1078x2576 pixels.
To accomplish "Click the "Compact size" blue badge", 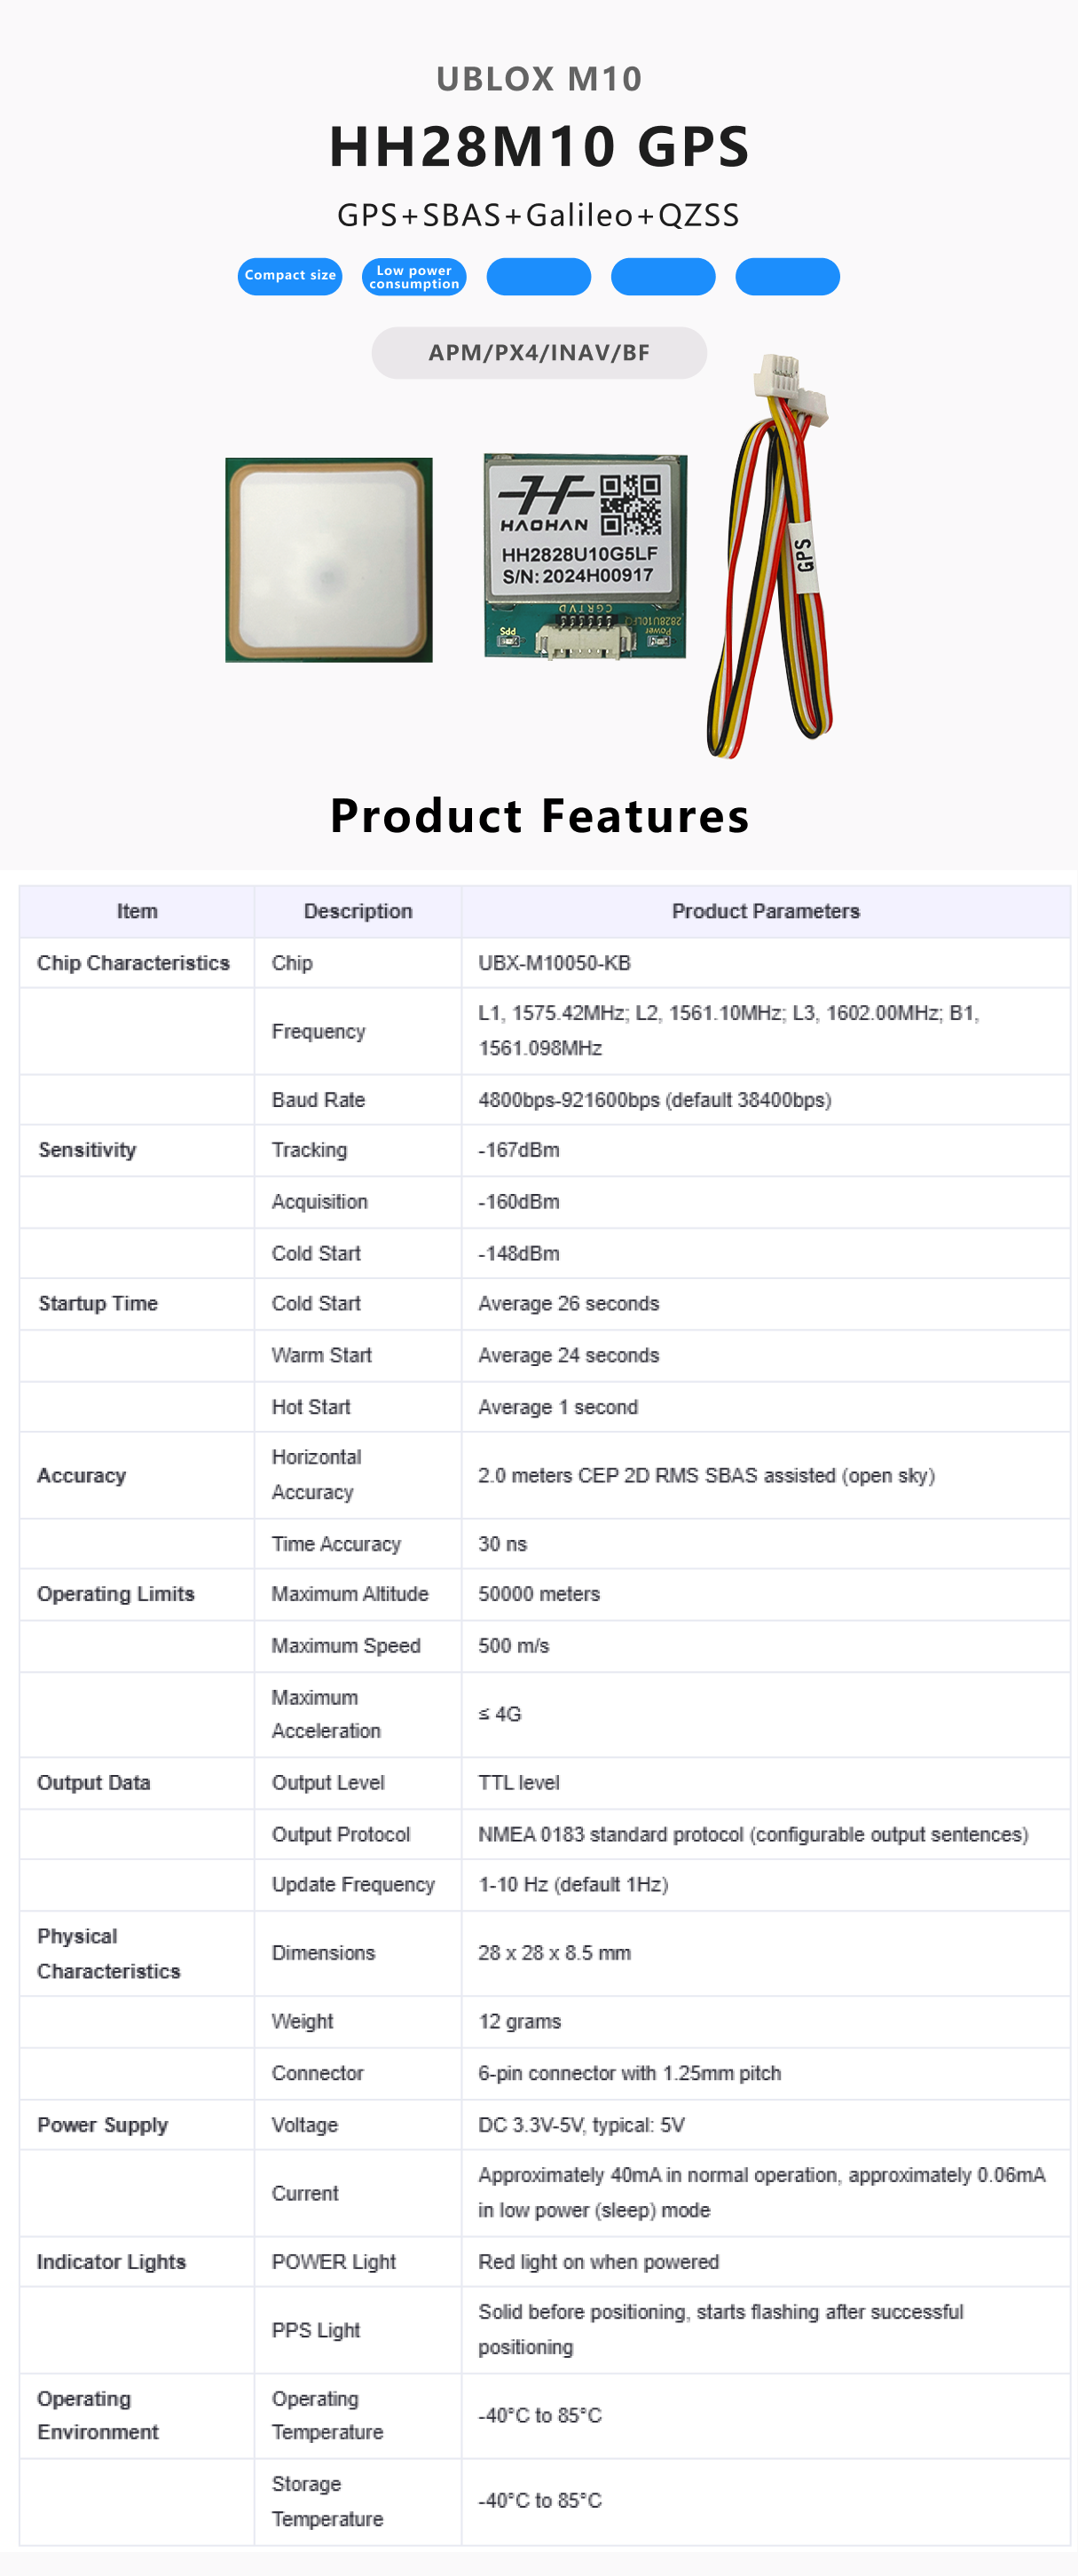I will 290,276.
